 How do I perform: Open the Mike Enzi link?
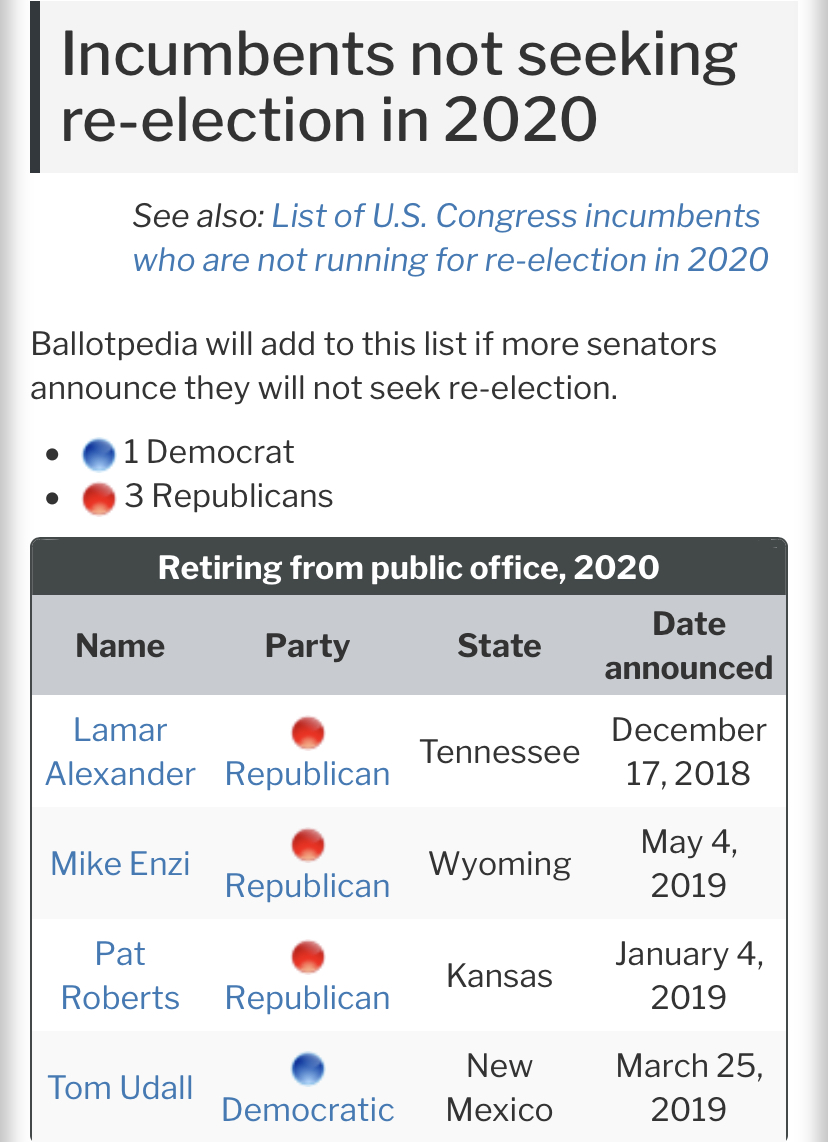120,864
